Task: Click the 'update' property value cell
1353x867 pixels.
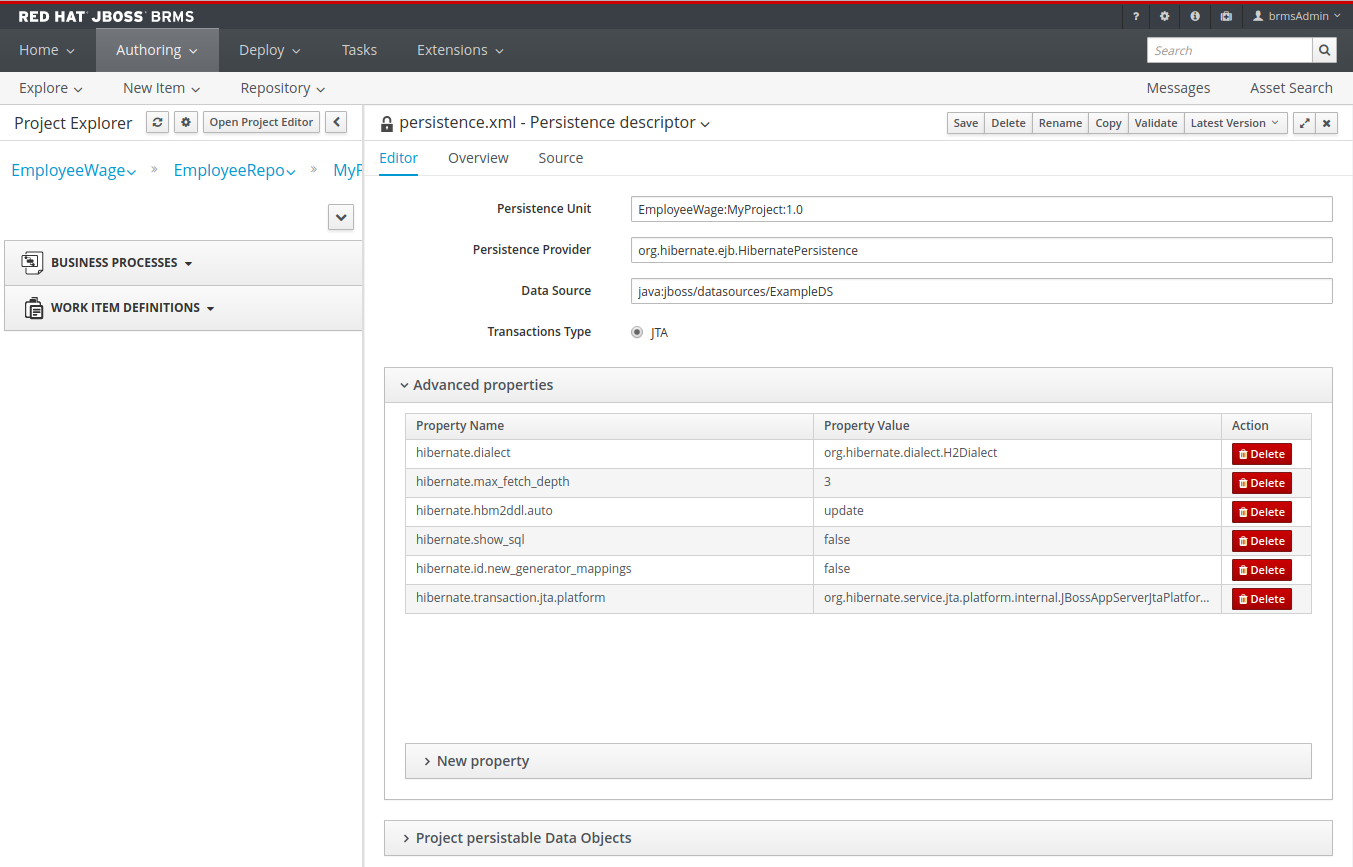Action: click(1017, 512)
